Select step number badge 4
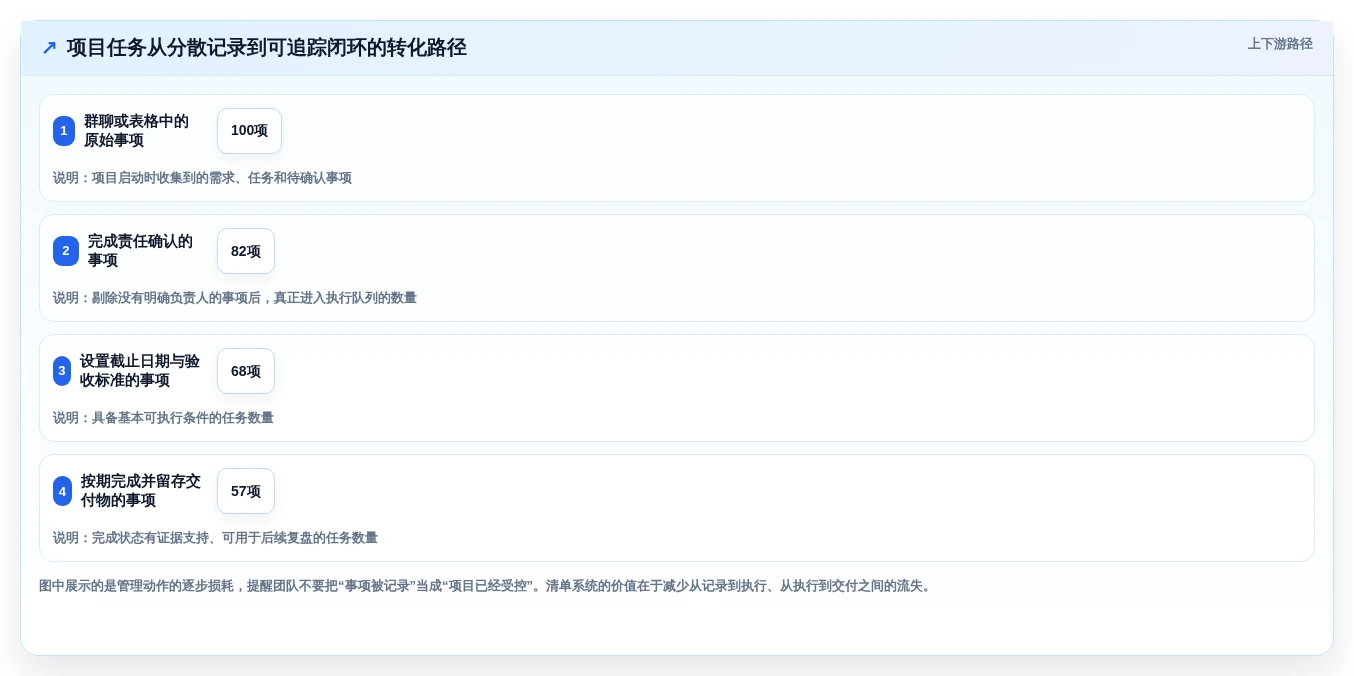The width and height of the screenshot is (1354, 676). point(62,491)
